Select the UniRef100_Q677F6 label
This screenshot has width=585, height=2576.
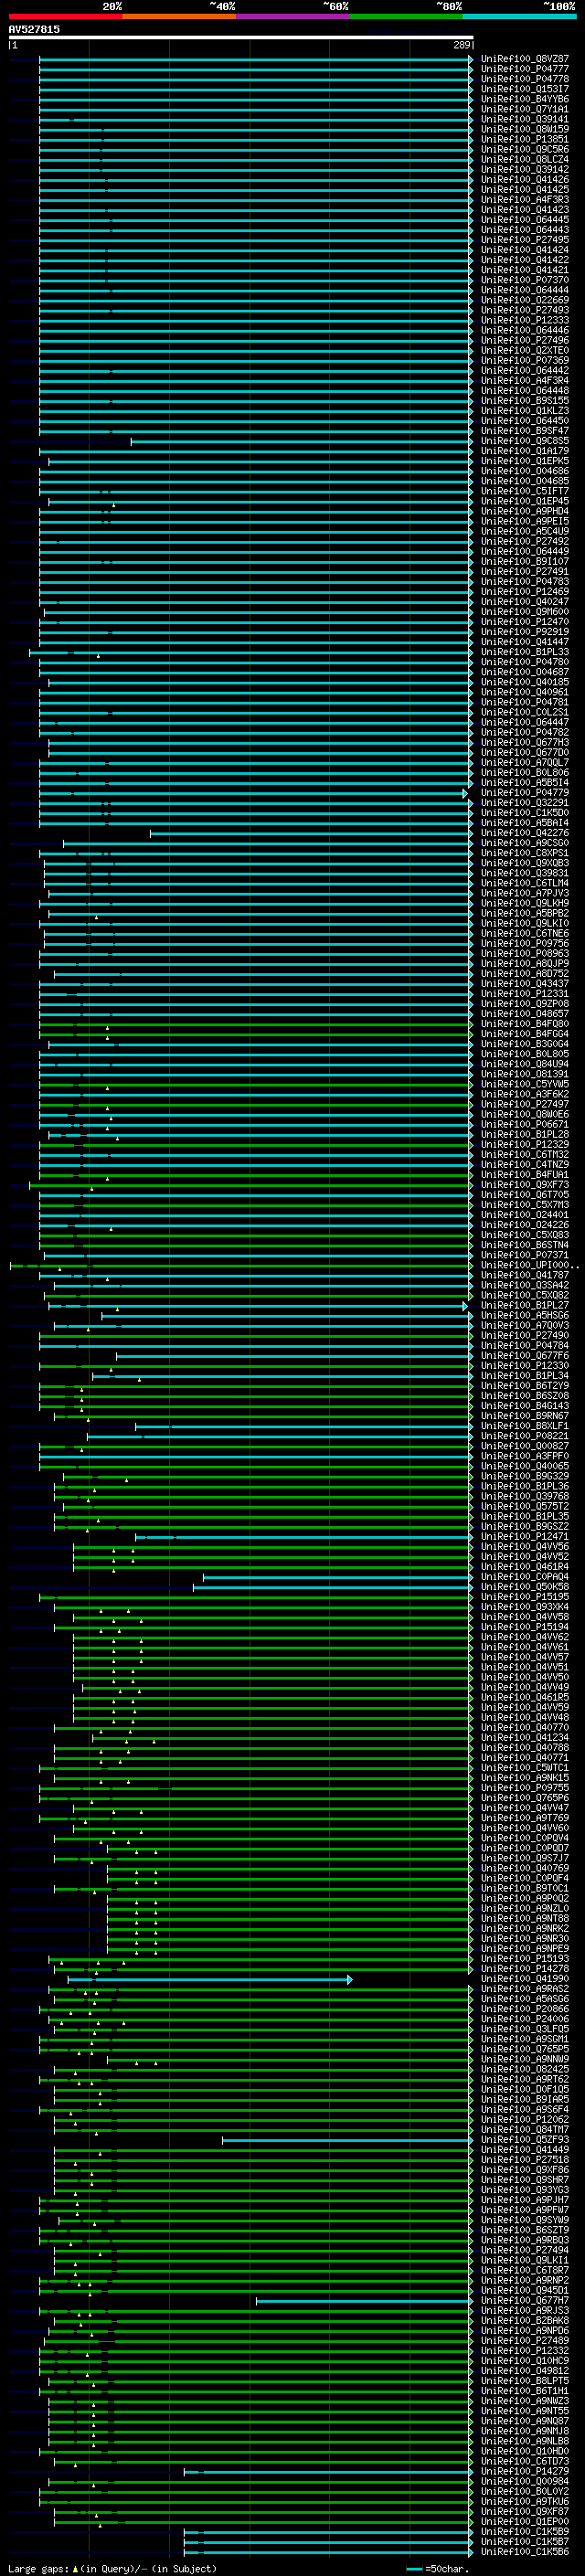tap(525, 1356)
